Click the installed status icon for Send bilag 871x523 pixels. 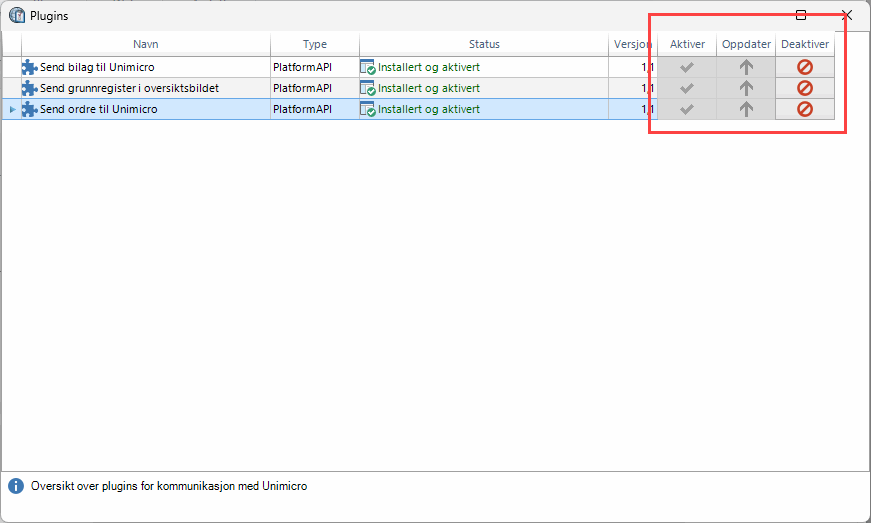(x=368, y=68)
